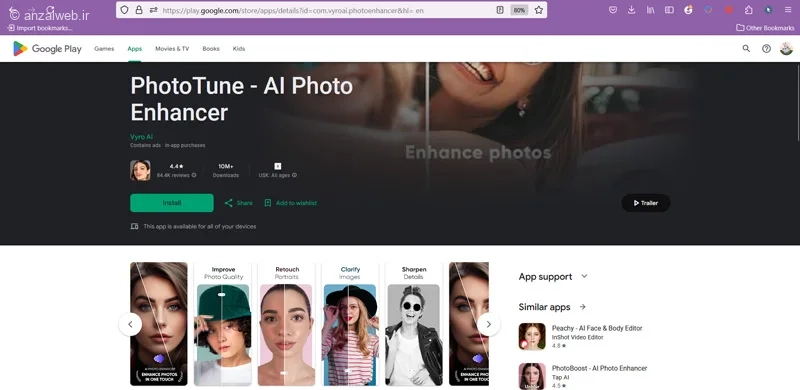
Task: Open the Pocket save icon
Action: pyautogui.click(x=613, y=10)
